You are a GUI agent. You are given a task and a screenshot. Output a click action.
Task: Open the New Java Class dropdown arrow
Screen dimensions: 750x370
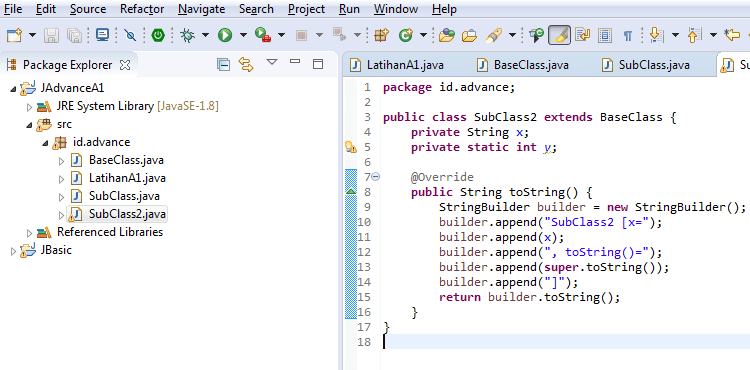423,35
